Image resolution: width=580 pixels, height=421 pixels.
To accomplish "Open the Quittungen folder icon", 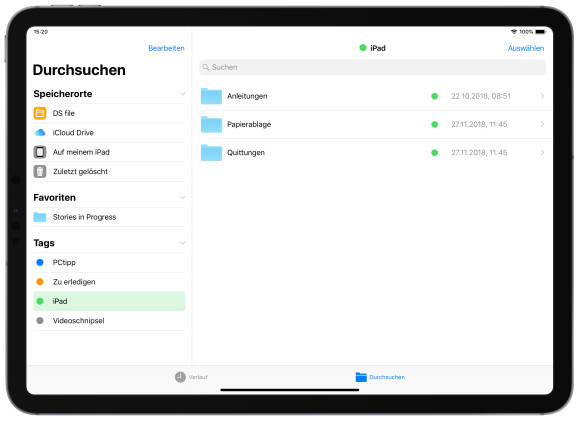I will [211, 152].
